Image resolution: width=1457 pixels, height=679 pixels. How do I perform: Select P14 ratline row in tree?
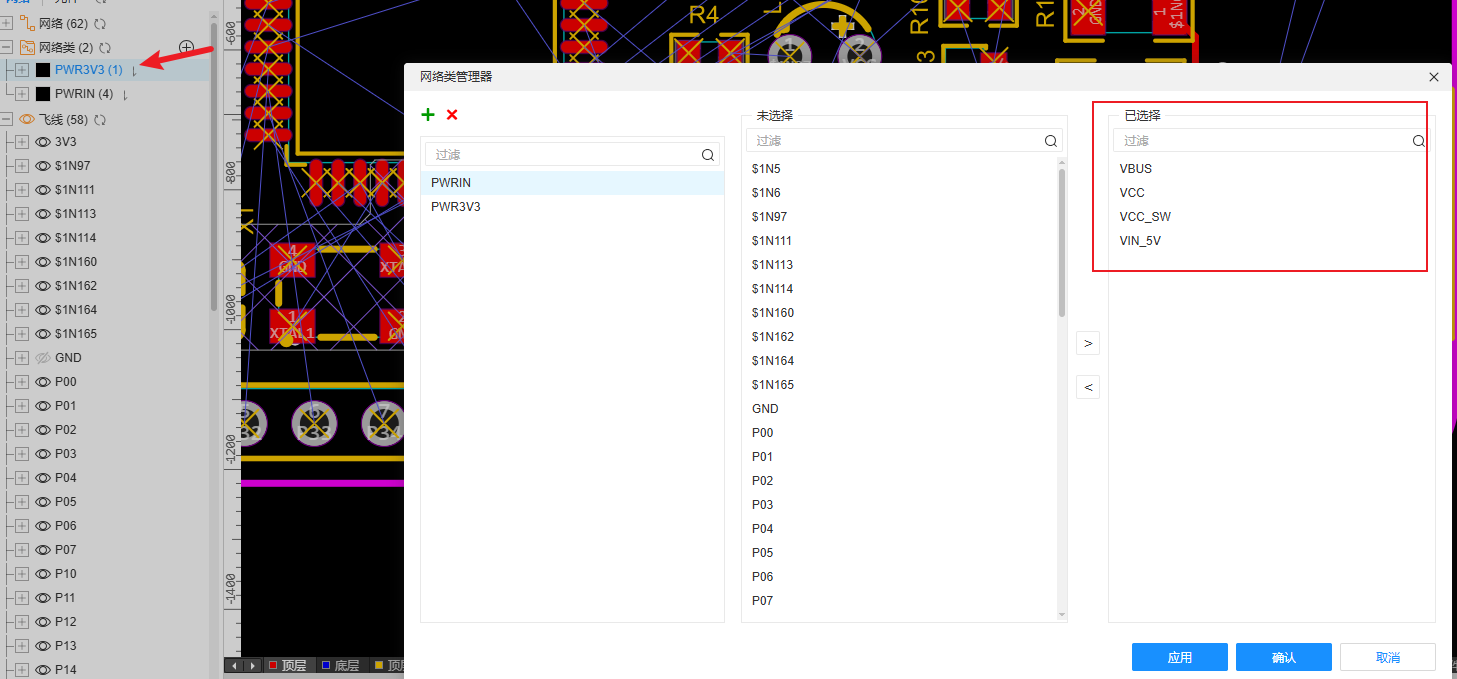[x=66, y=670]
